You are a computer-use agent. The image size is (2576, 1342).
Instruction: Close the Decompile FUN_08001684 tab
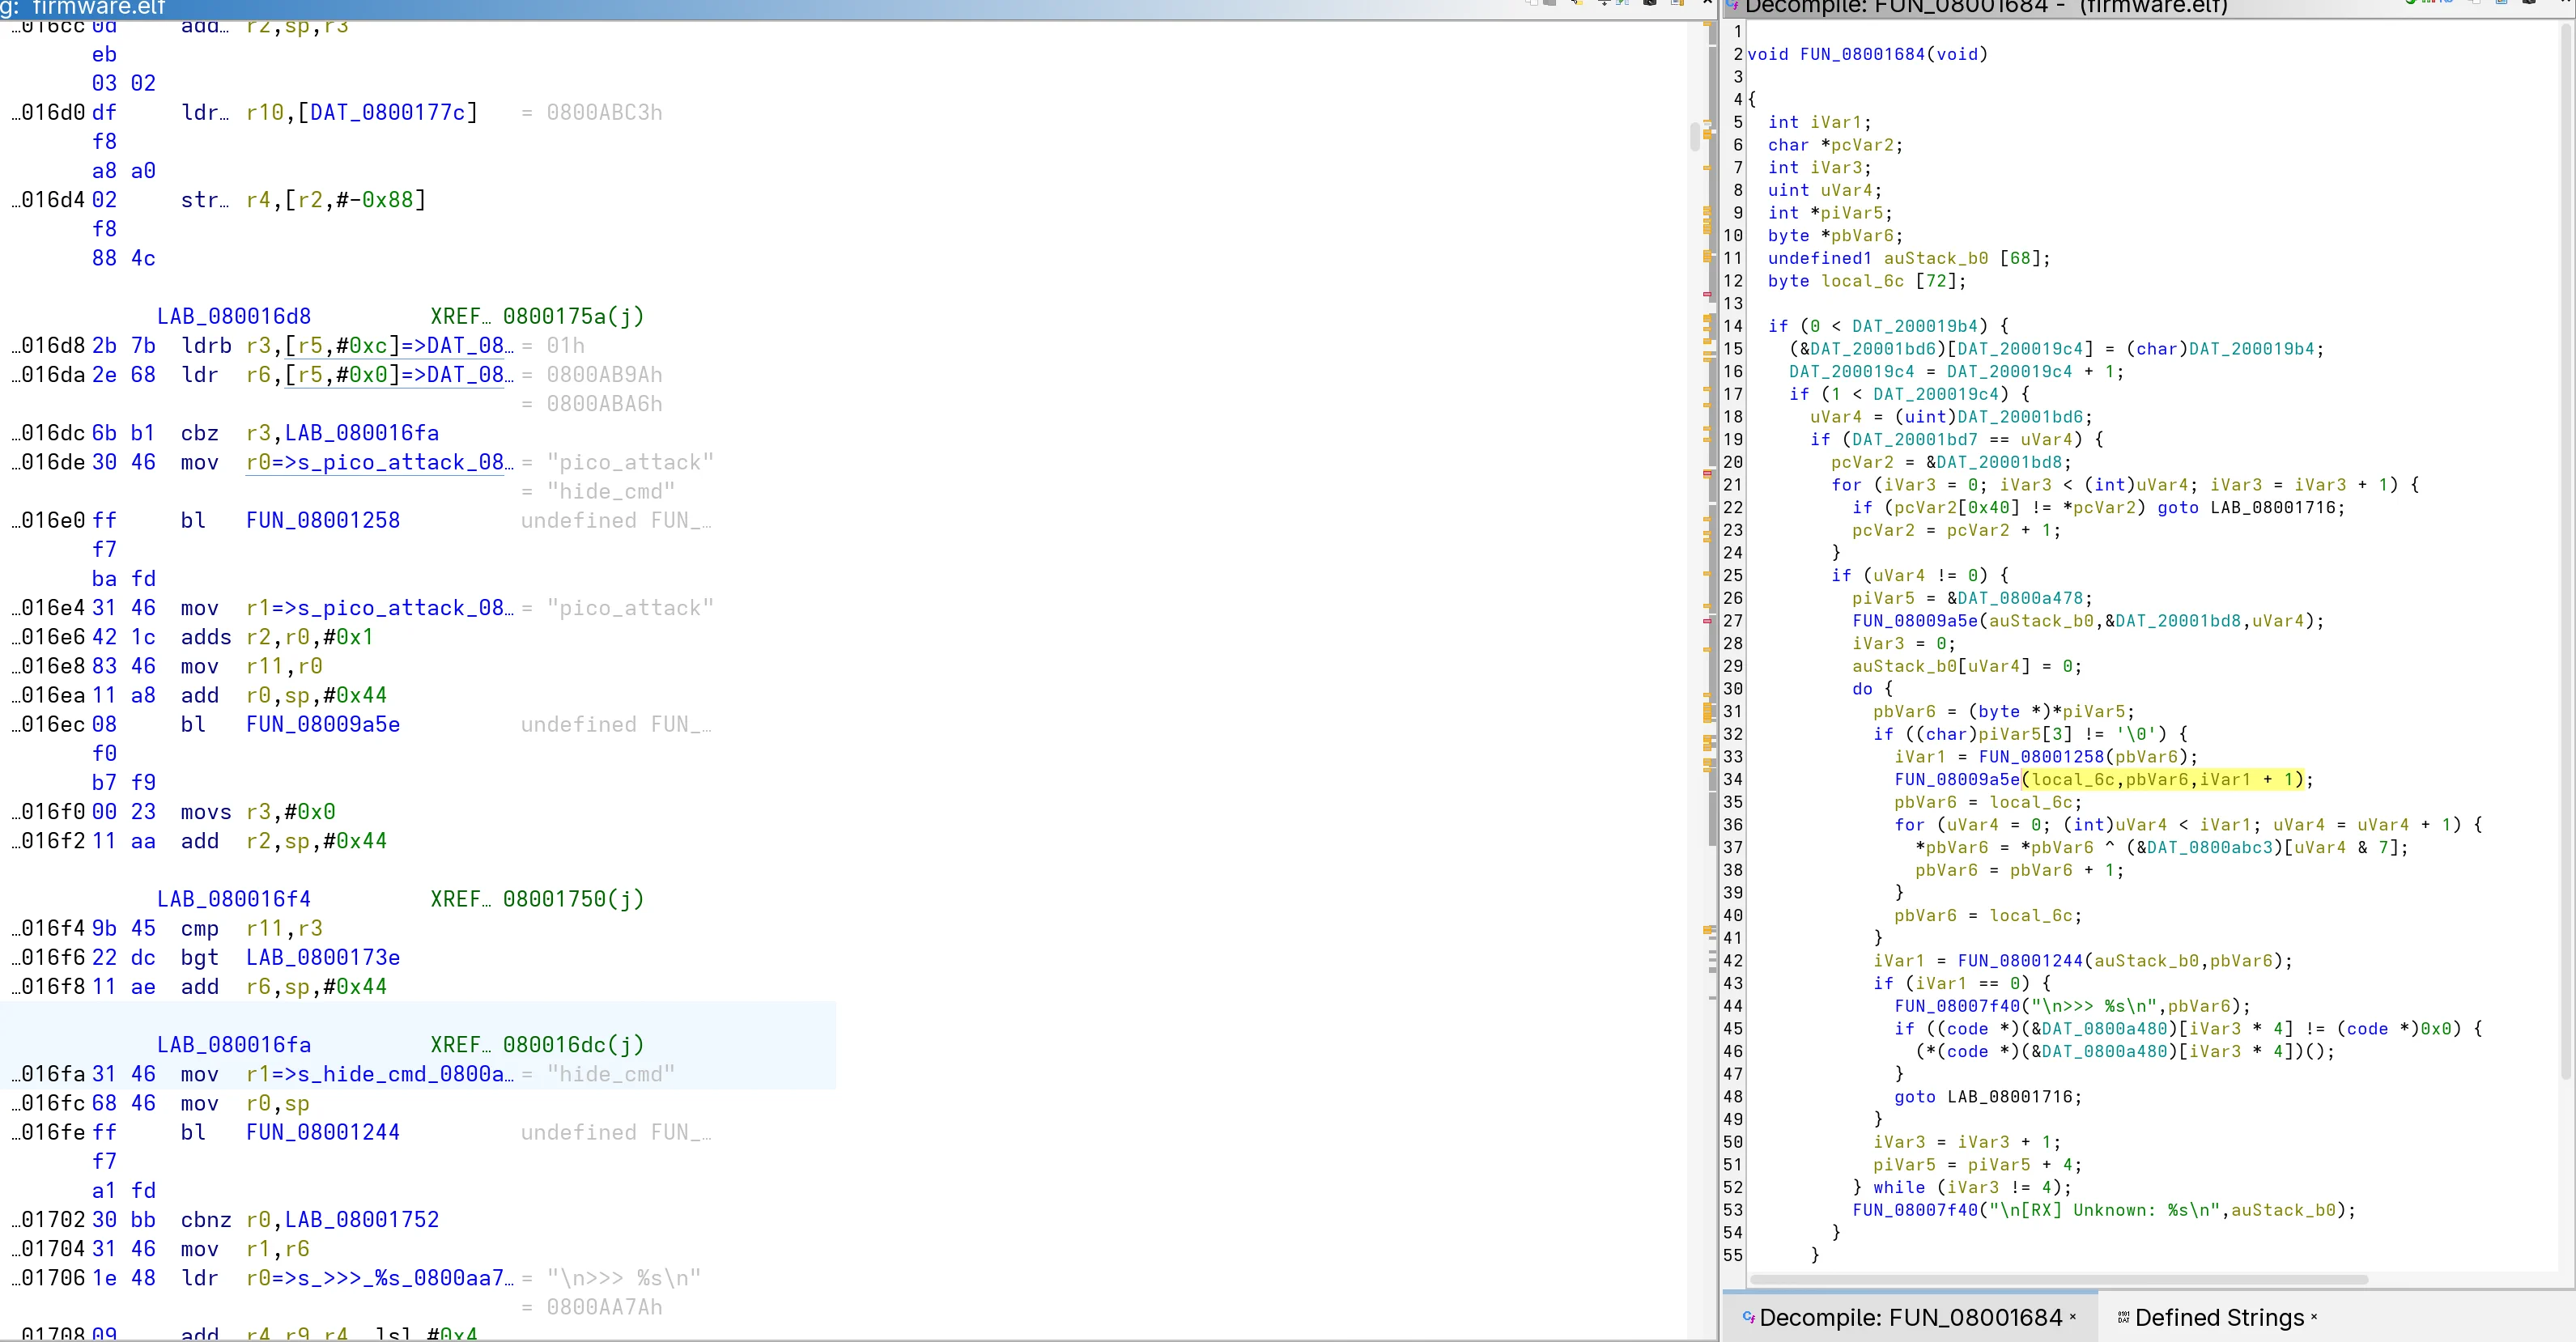2072,1316
